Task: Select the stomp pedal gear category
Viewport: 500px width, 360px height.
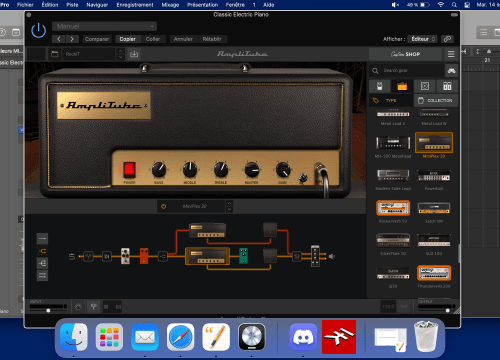Action: pyautogui.click(x=380, y=86)
